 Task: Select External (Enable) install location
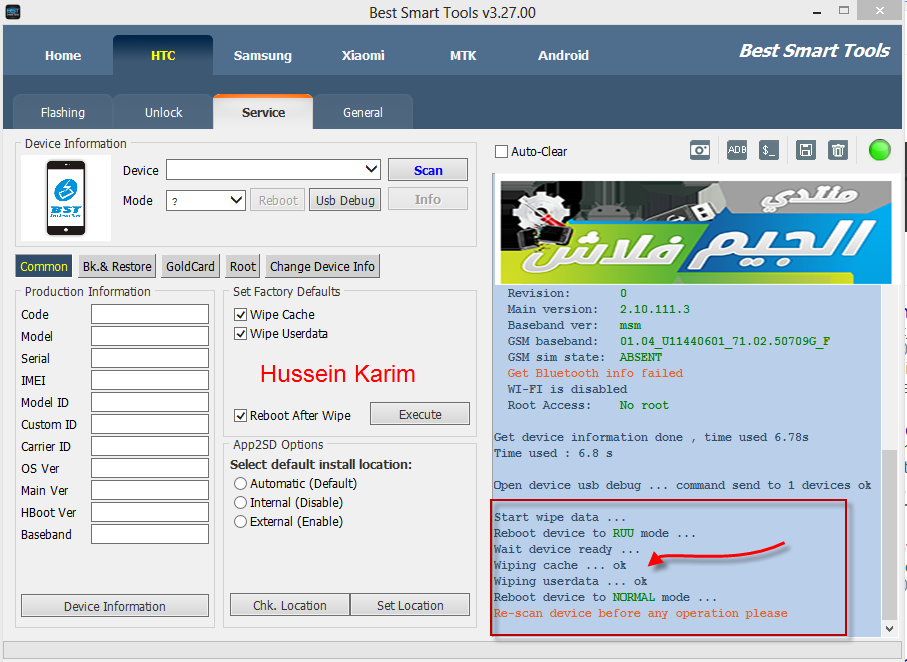[x=240, y=522]
